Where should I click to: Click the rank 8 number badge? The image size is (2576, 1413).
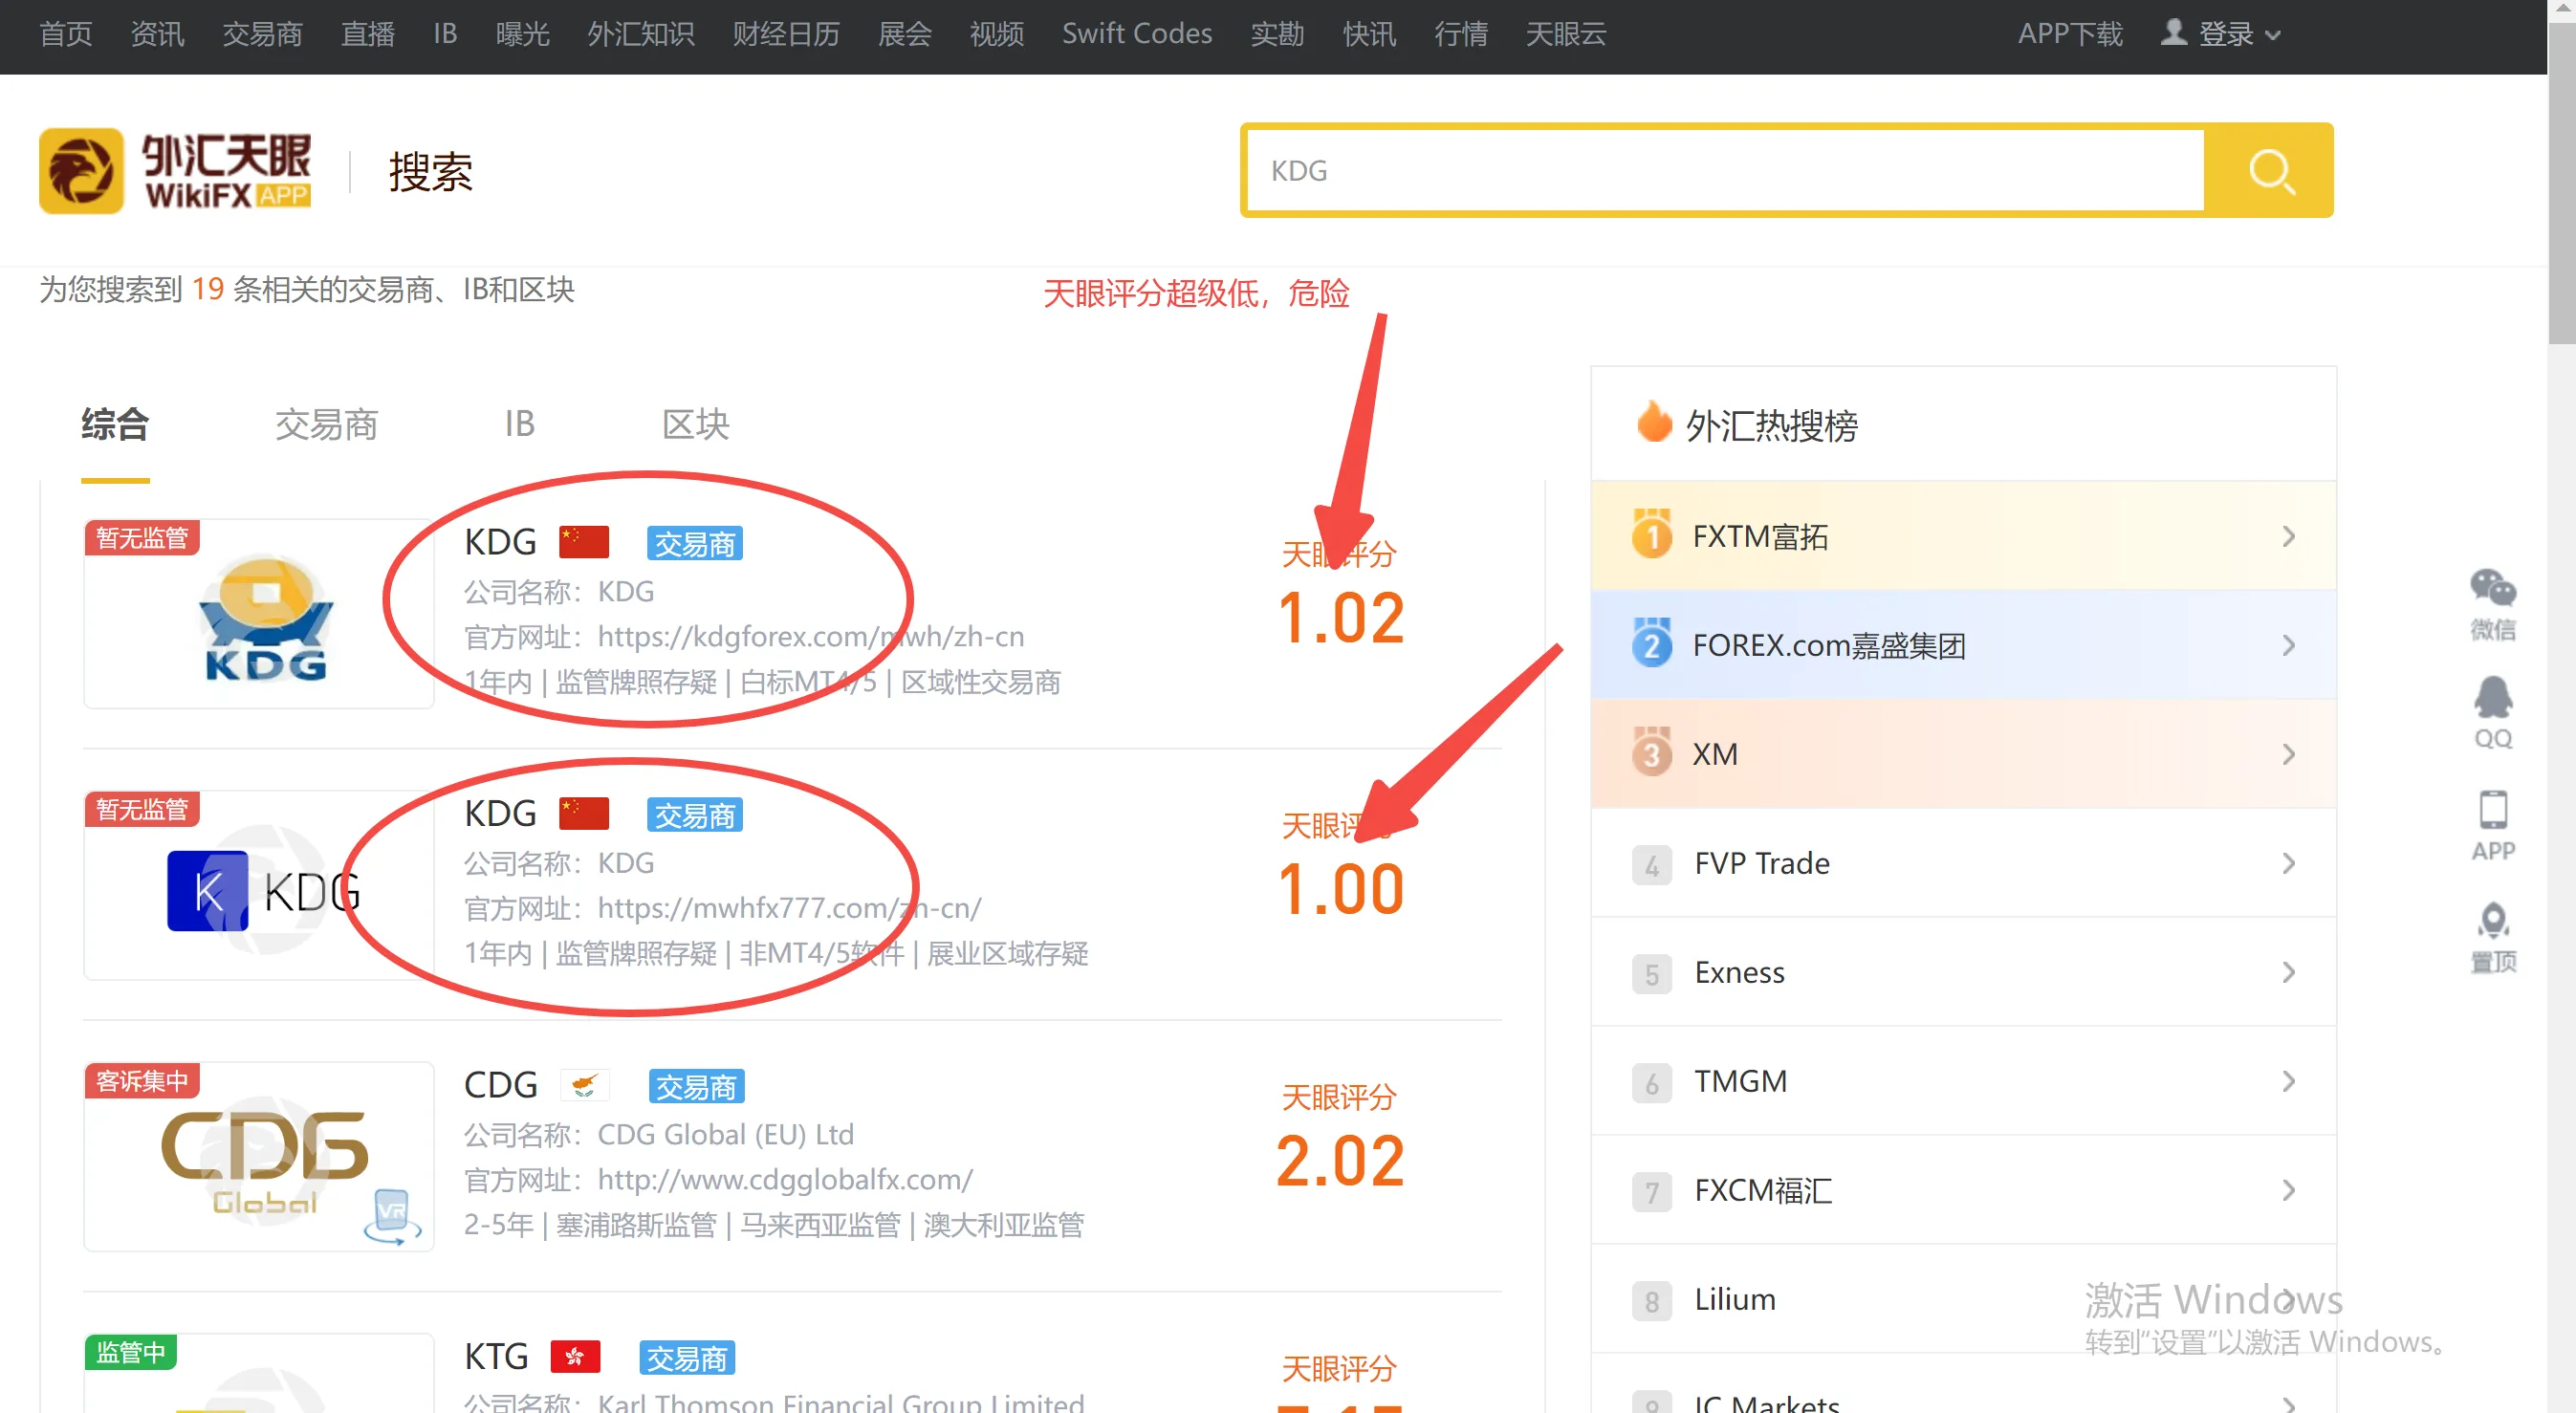coord(1651,1300)
